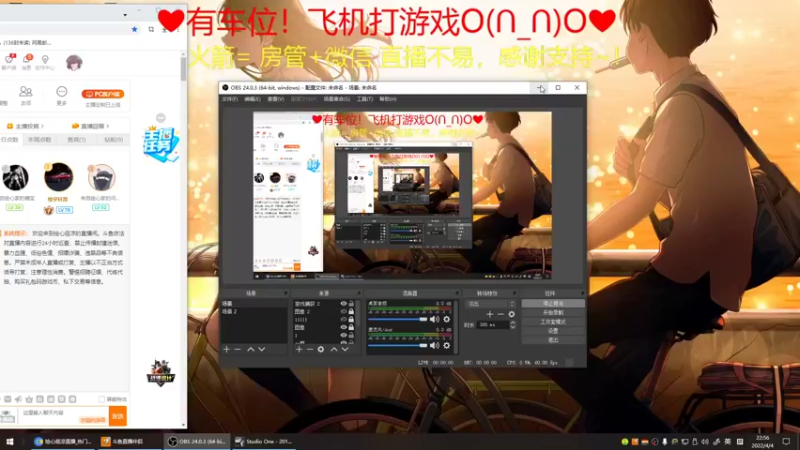Image resolution: width=800 pixels, height=450 pixels.
Task: Toggle the lock on the 图像 2 source
Action: [x=351, y=311]
